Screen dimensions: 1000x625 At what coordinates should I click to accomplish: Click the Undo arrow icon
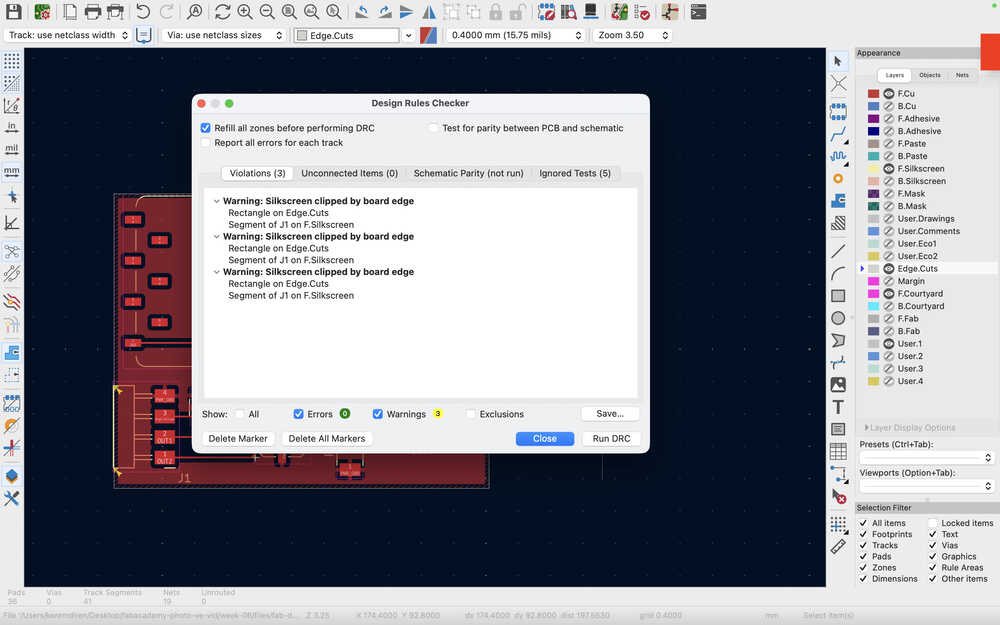(x=143, y=11)
